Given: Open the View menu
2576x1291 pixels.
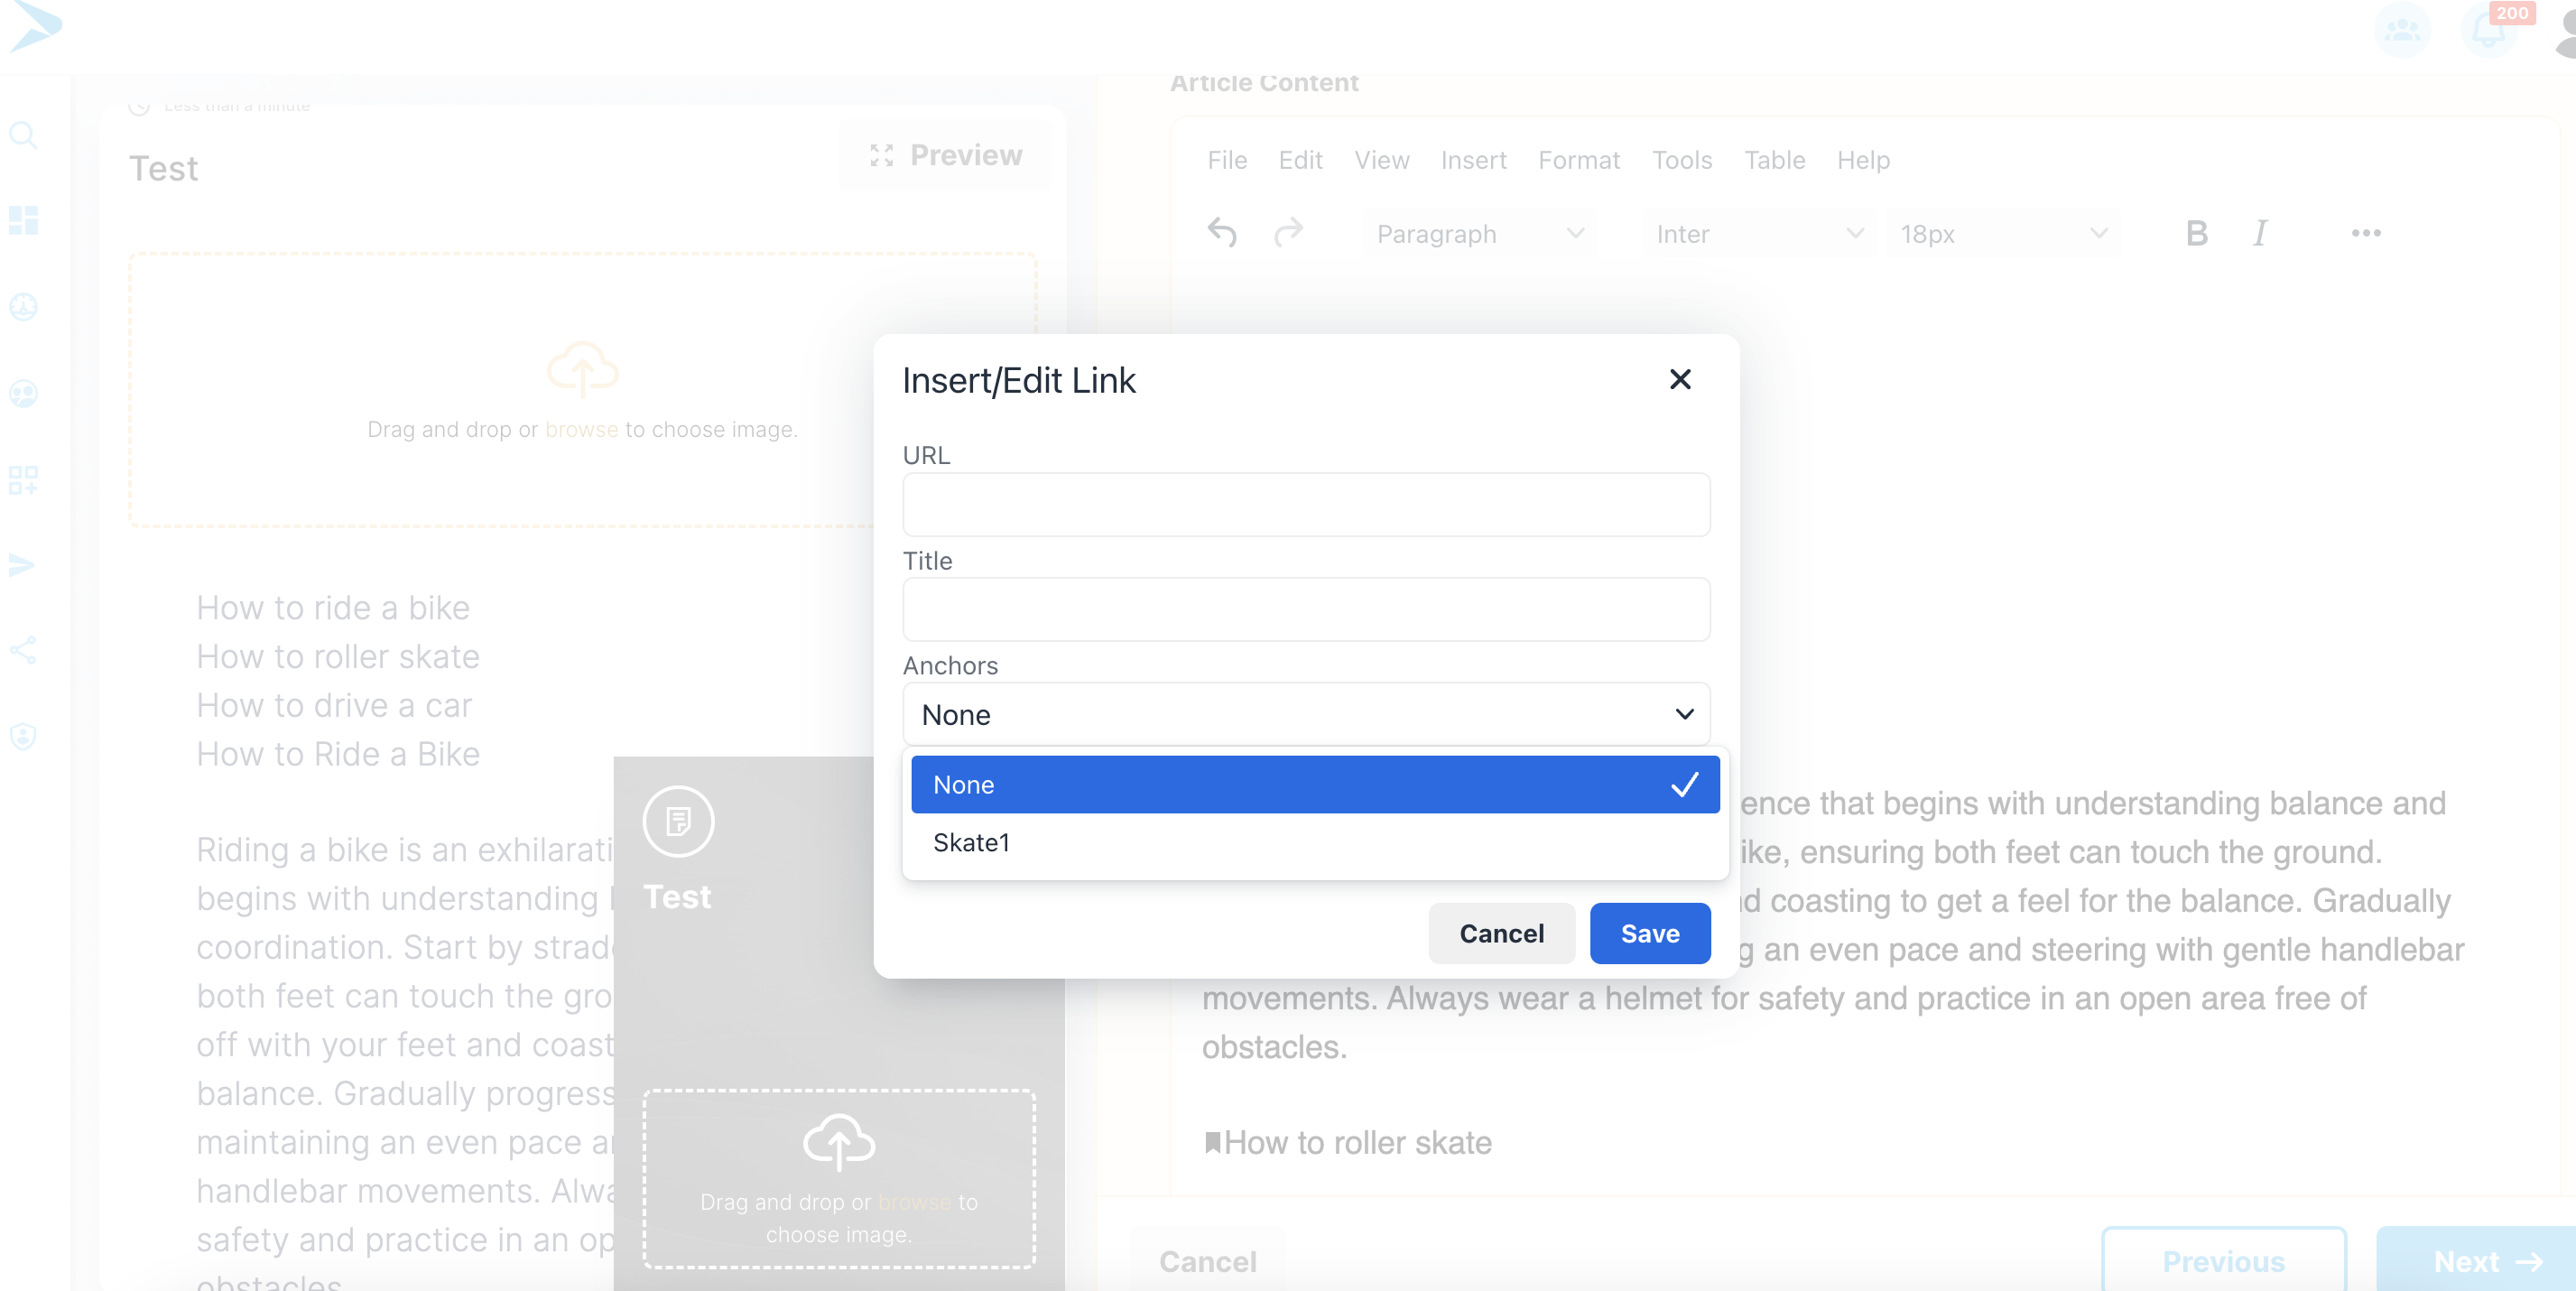Looking at the screenshot, I should 1382,160.
